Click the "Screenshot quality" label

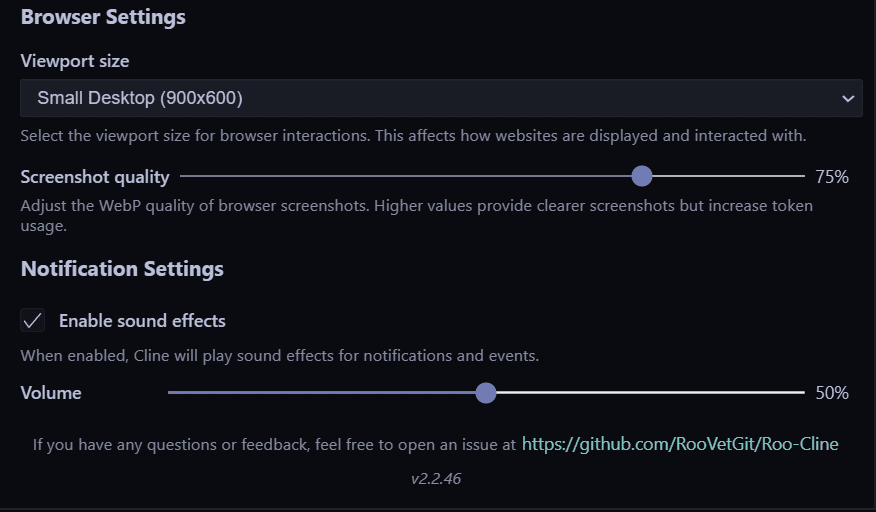[95, 177]
